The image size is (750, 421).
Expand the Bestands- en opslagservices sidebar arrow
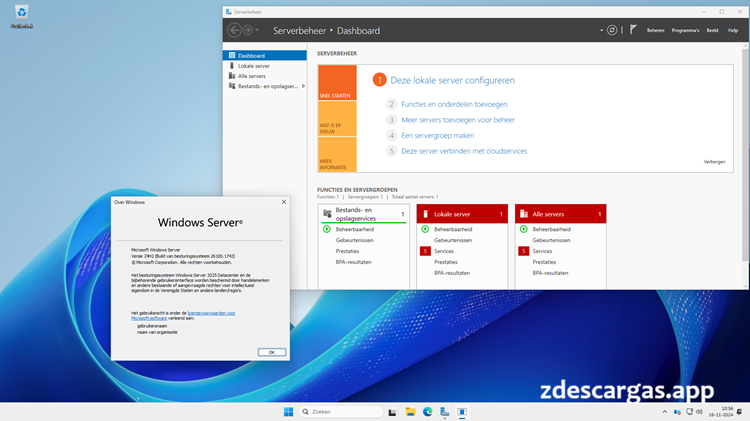pyautogui.click(x=303, y=86)
